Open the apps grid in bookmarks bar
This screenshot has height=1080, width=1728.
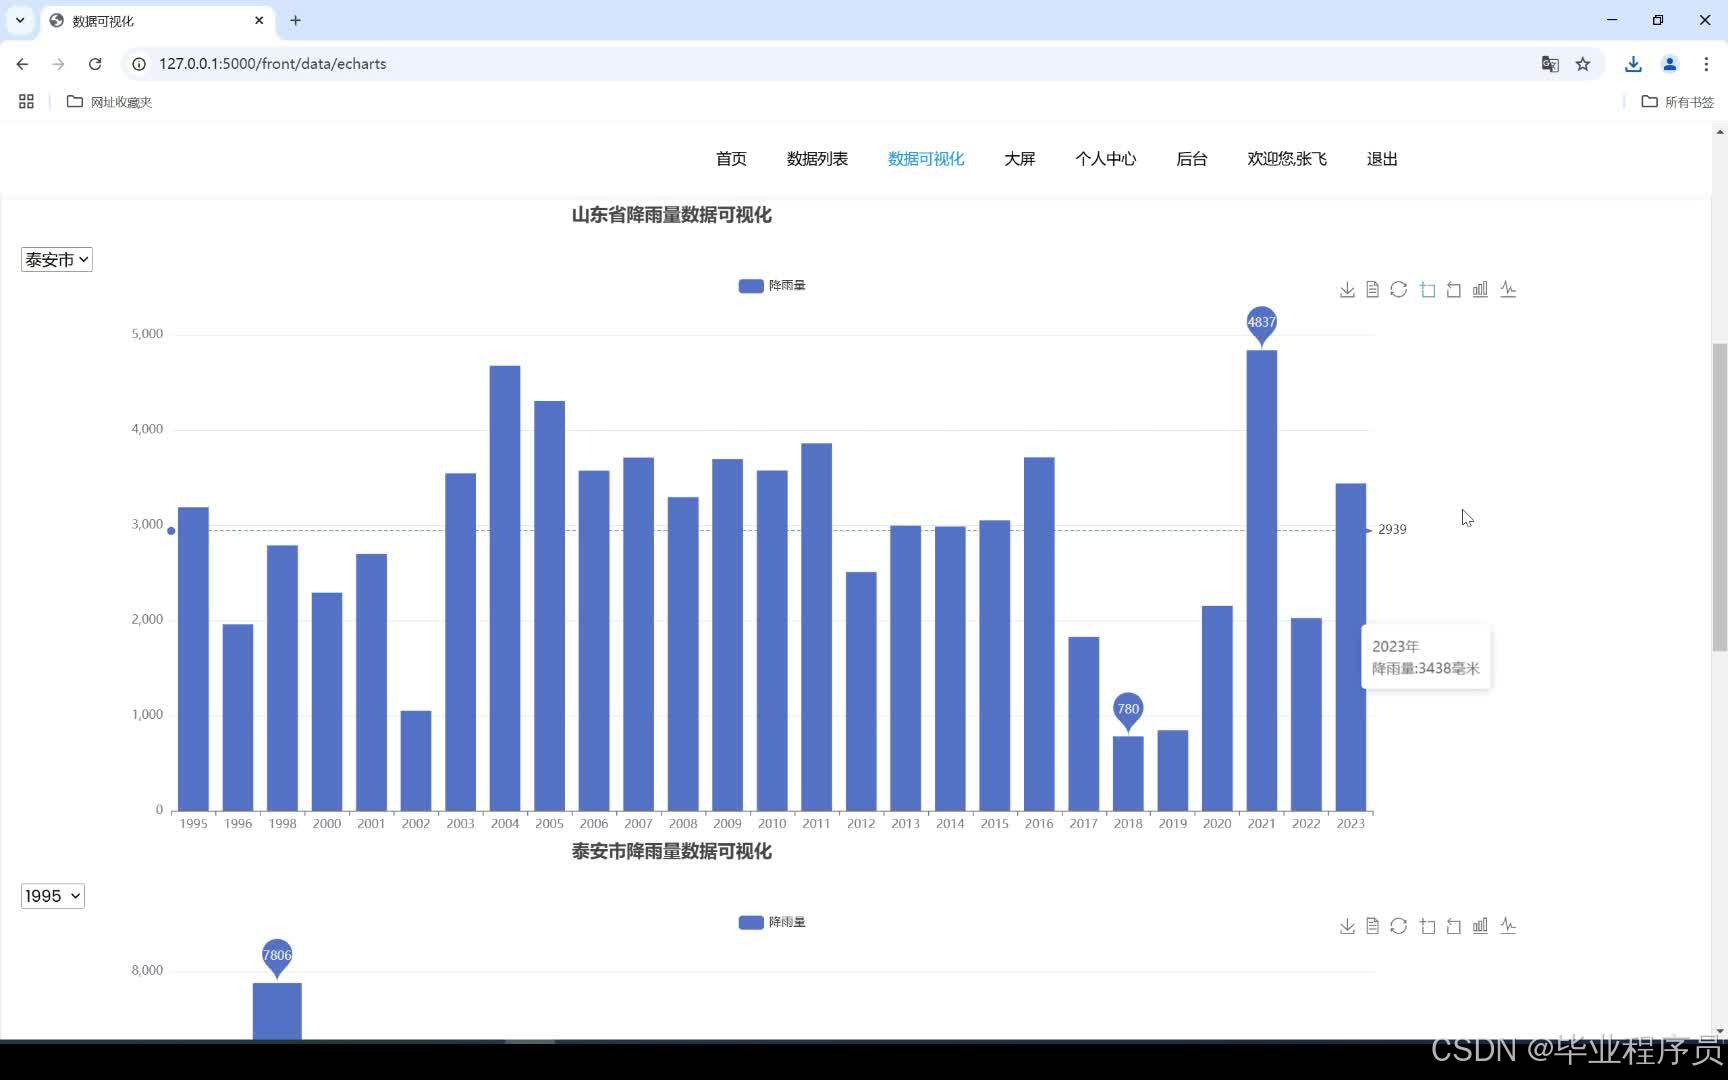click(x=26, y=102)
